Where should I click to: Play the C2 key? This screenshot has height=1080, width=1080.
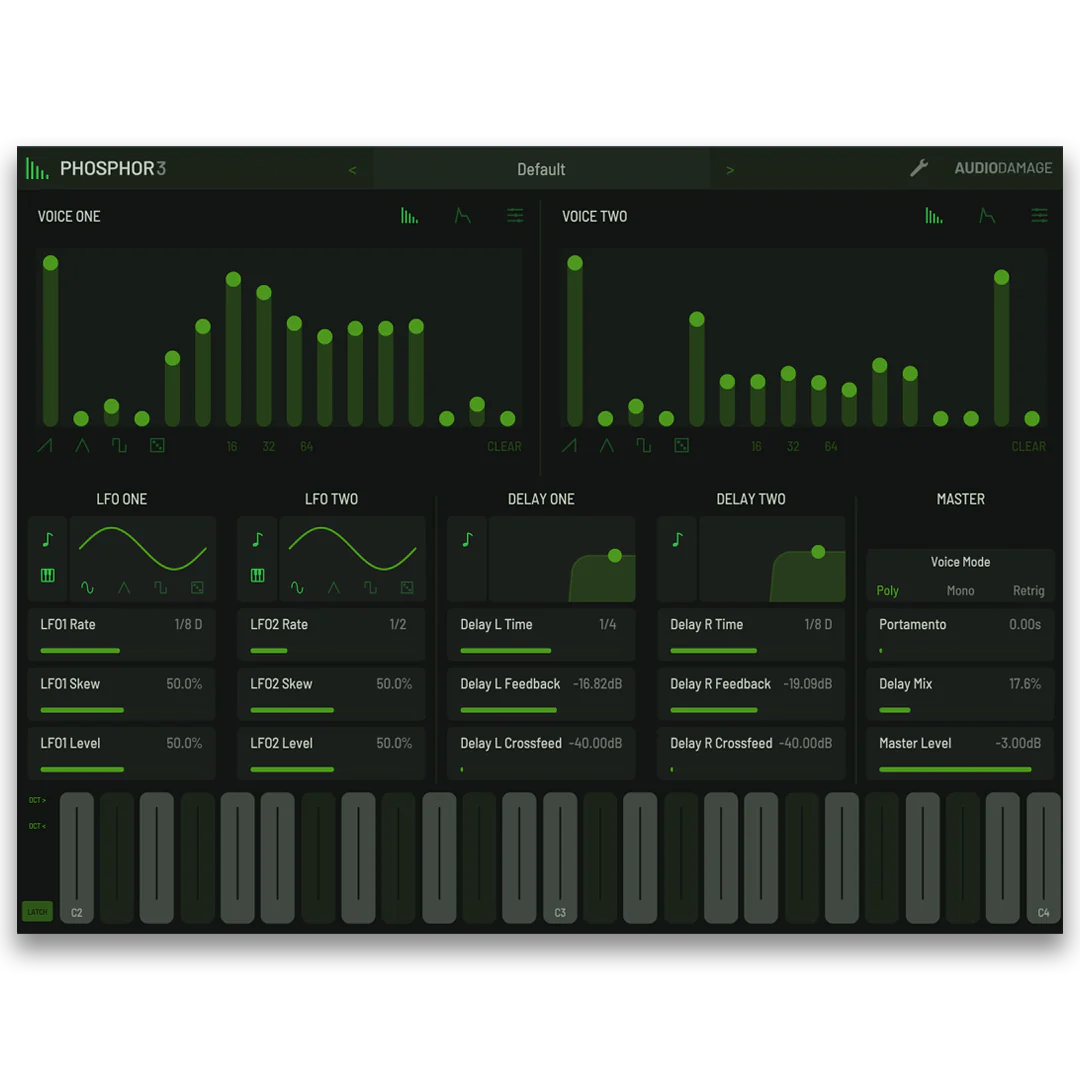tap(76, 858)
